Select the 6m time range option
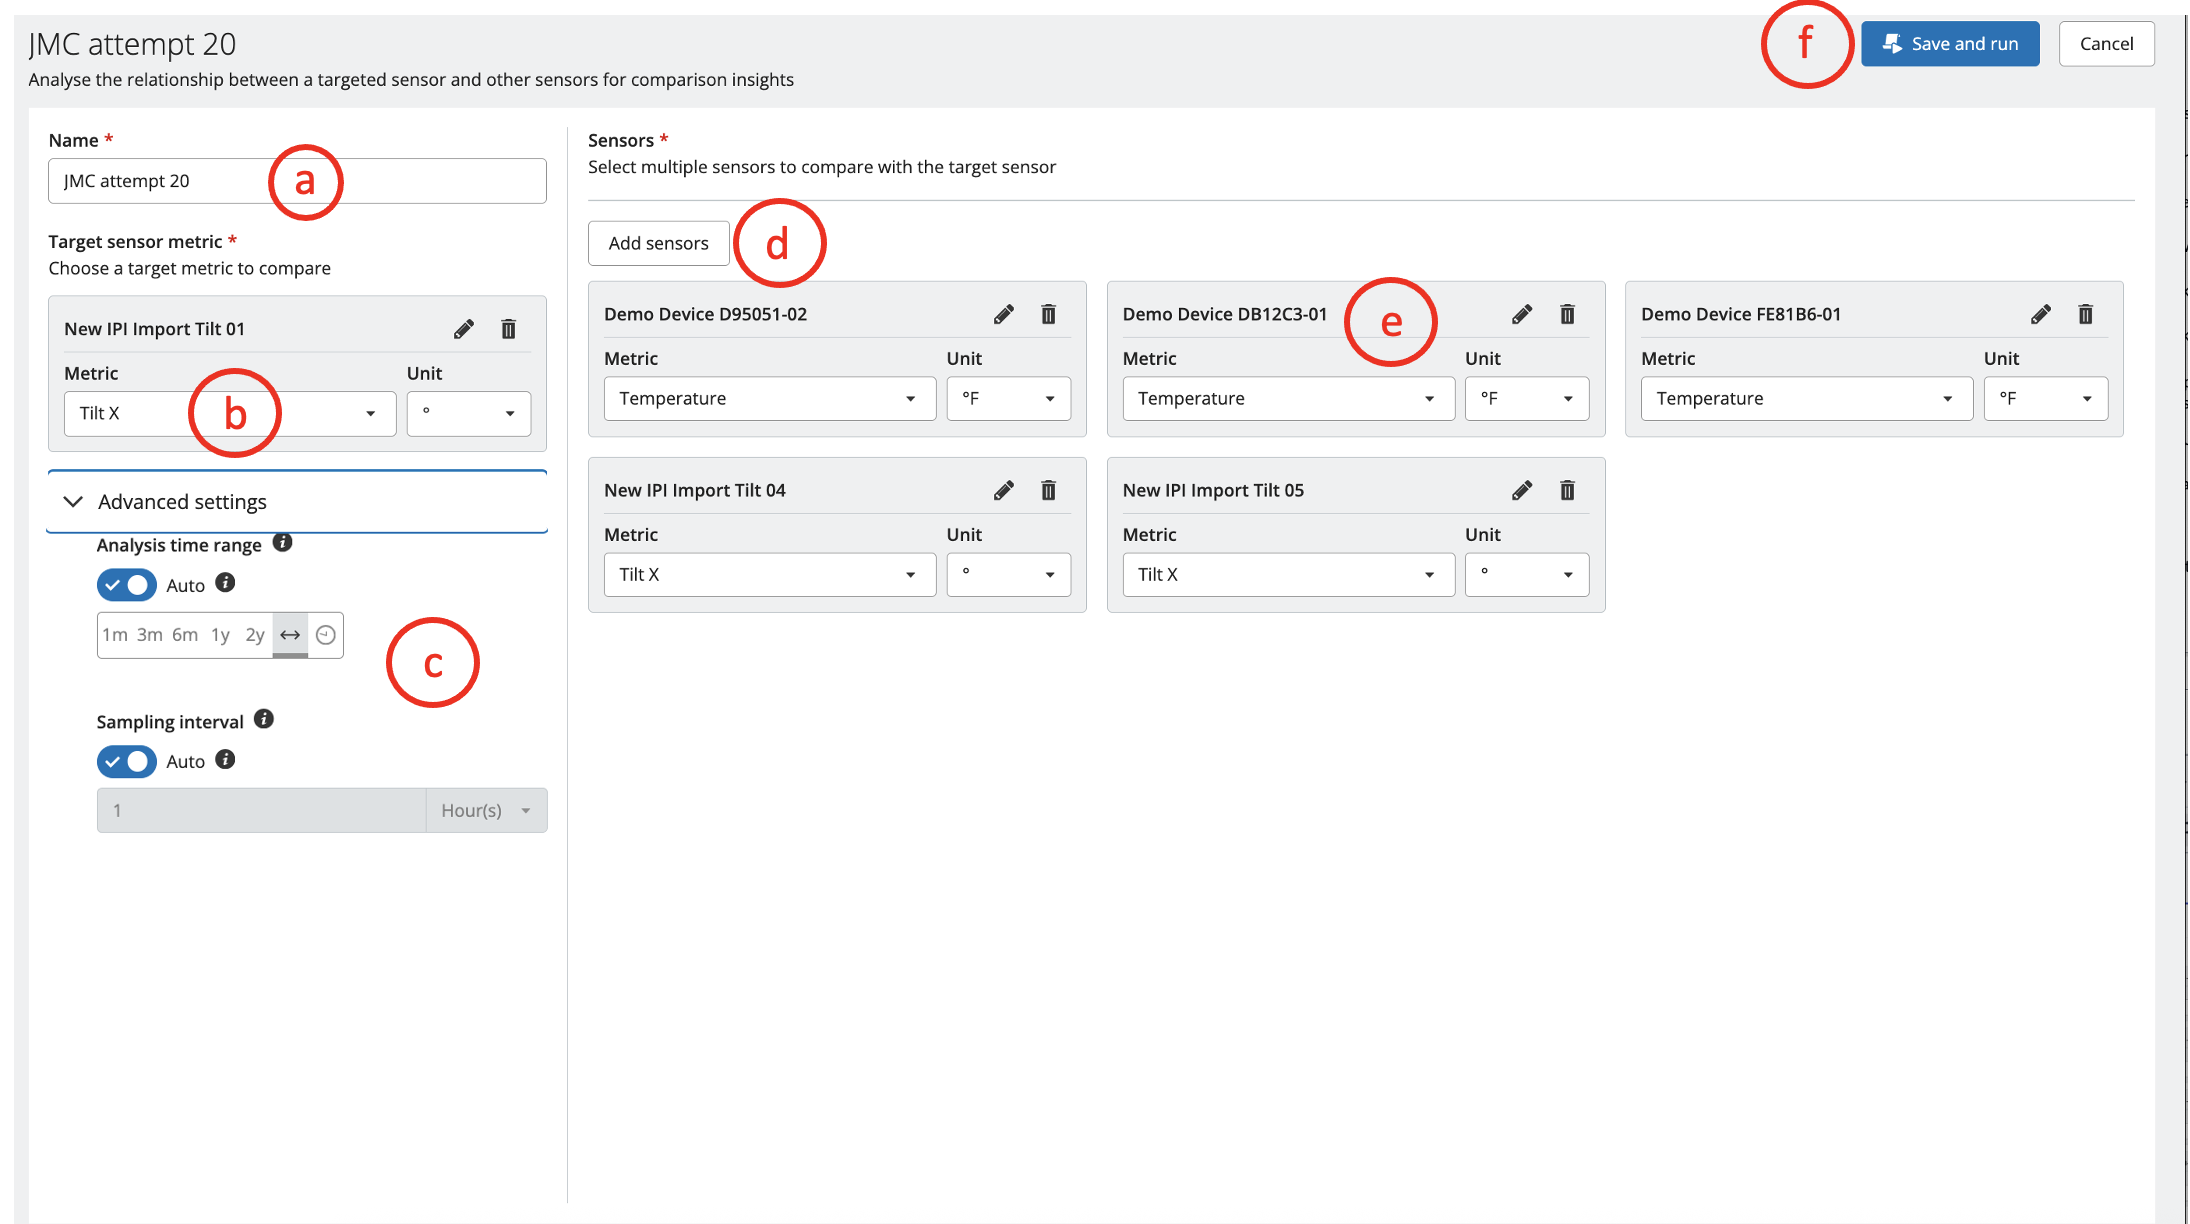The image size is (2190, 1224). click(185, 635)
